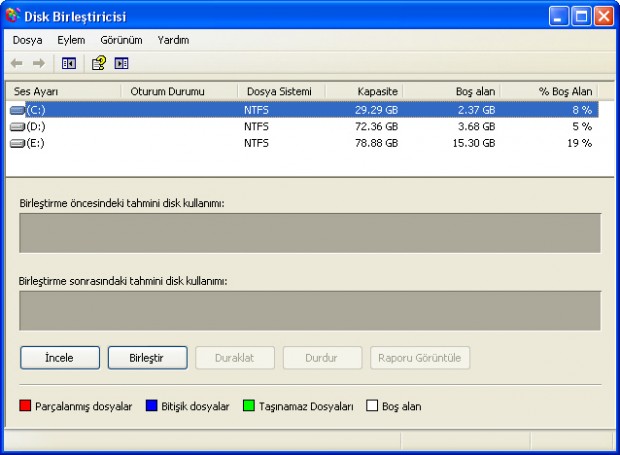This screenshot has height=455, width=620.
Task: Click the green Taşınamaz Dosyaları legend swatch
Action: click(x=249, y=407)
